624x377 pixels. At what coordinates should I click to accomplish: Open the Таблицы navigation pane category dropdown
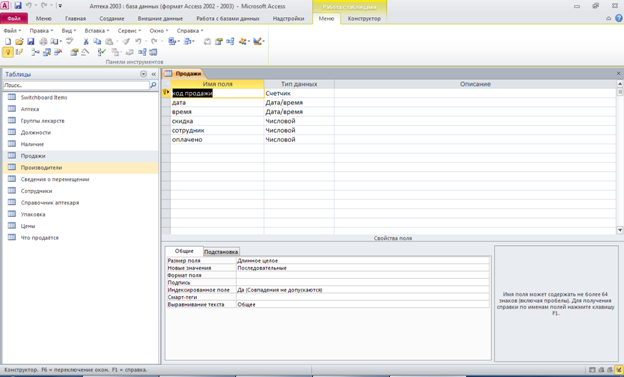[x=143, y=74]
